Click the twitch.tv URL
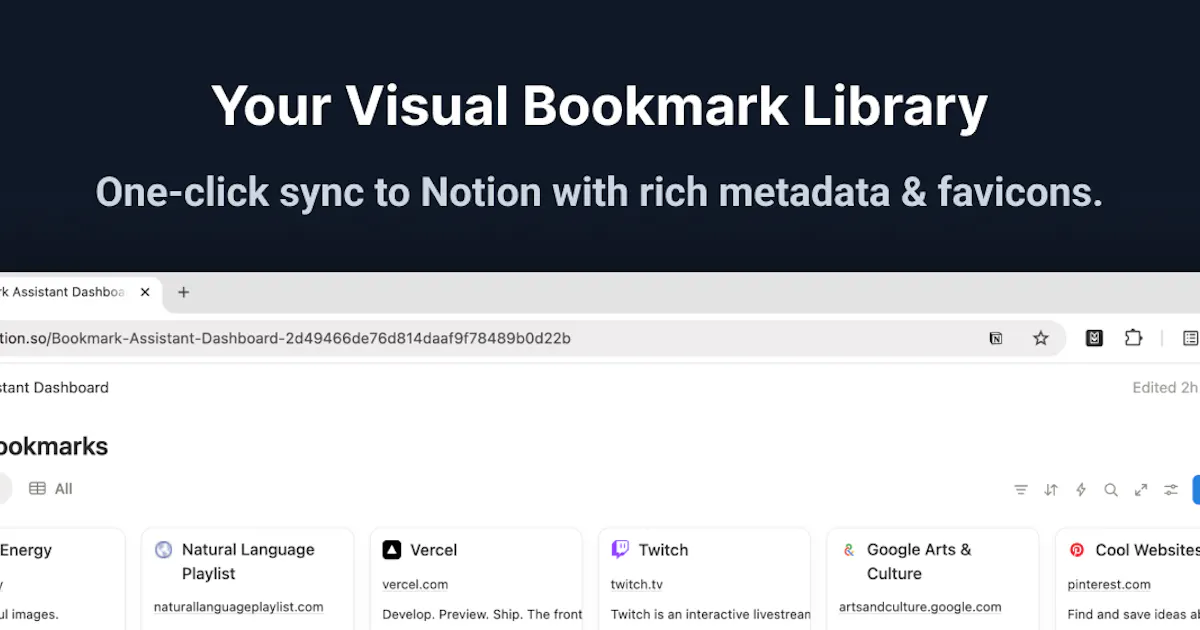Image resolution: width=1200 pixels, height=630 pixels. pyautogui.click(x=637, y=585)
